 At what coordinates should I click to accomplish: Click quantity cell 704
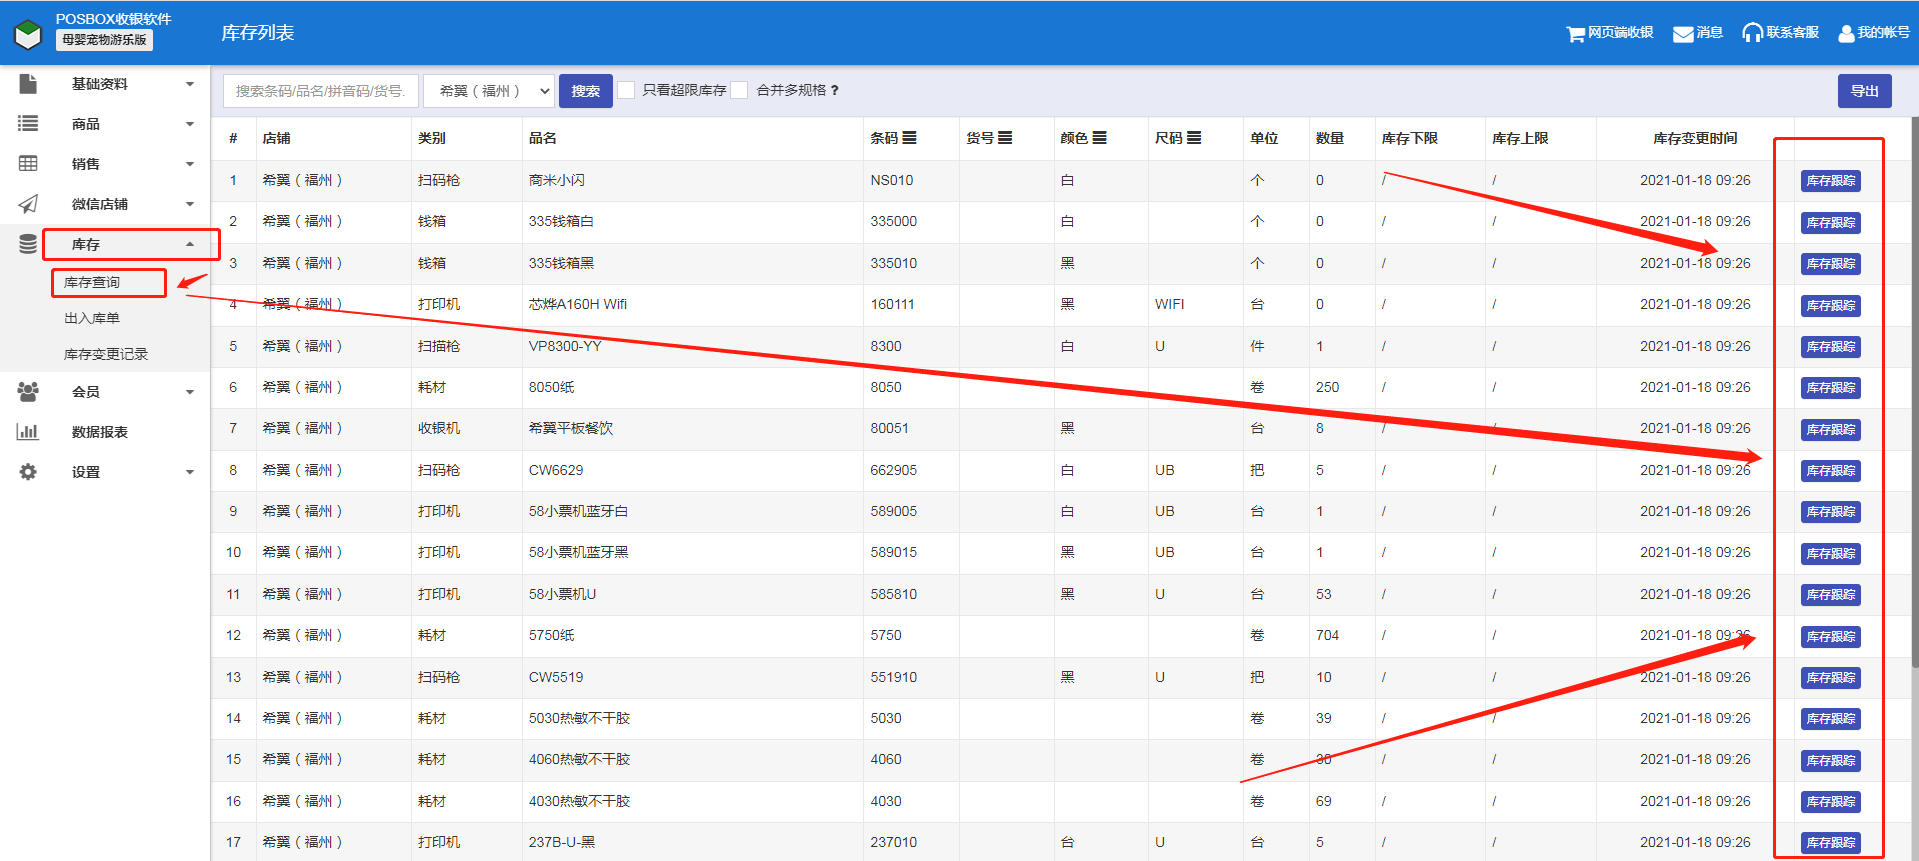click(x=1327, y=635)
